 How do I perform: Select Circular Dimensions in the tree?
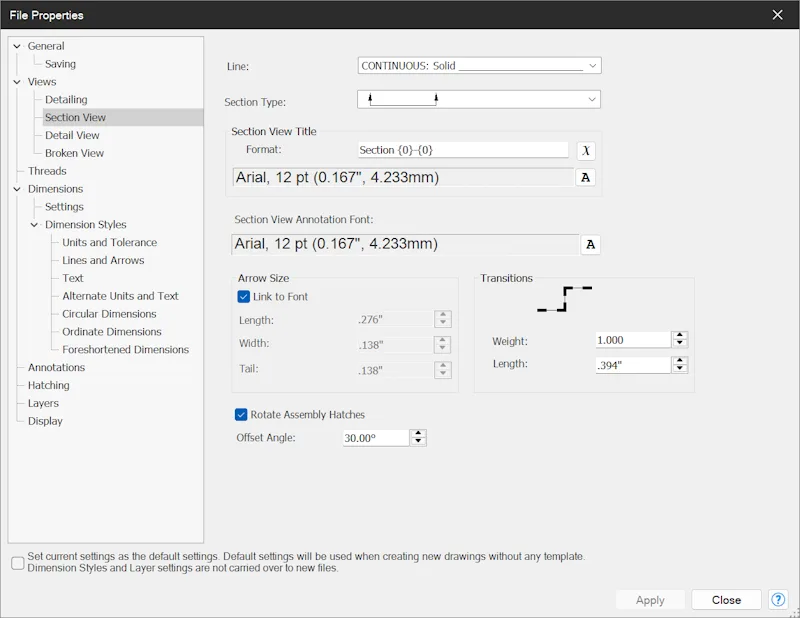point(109,314)
